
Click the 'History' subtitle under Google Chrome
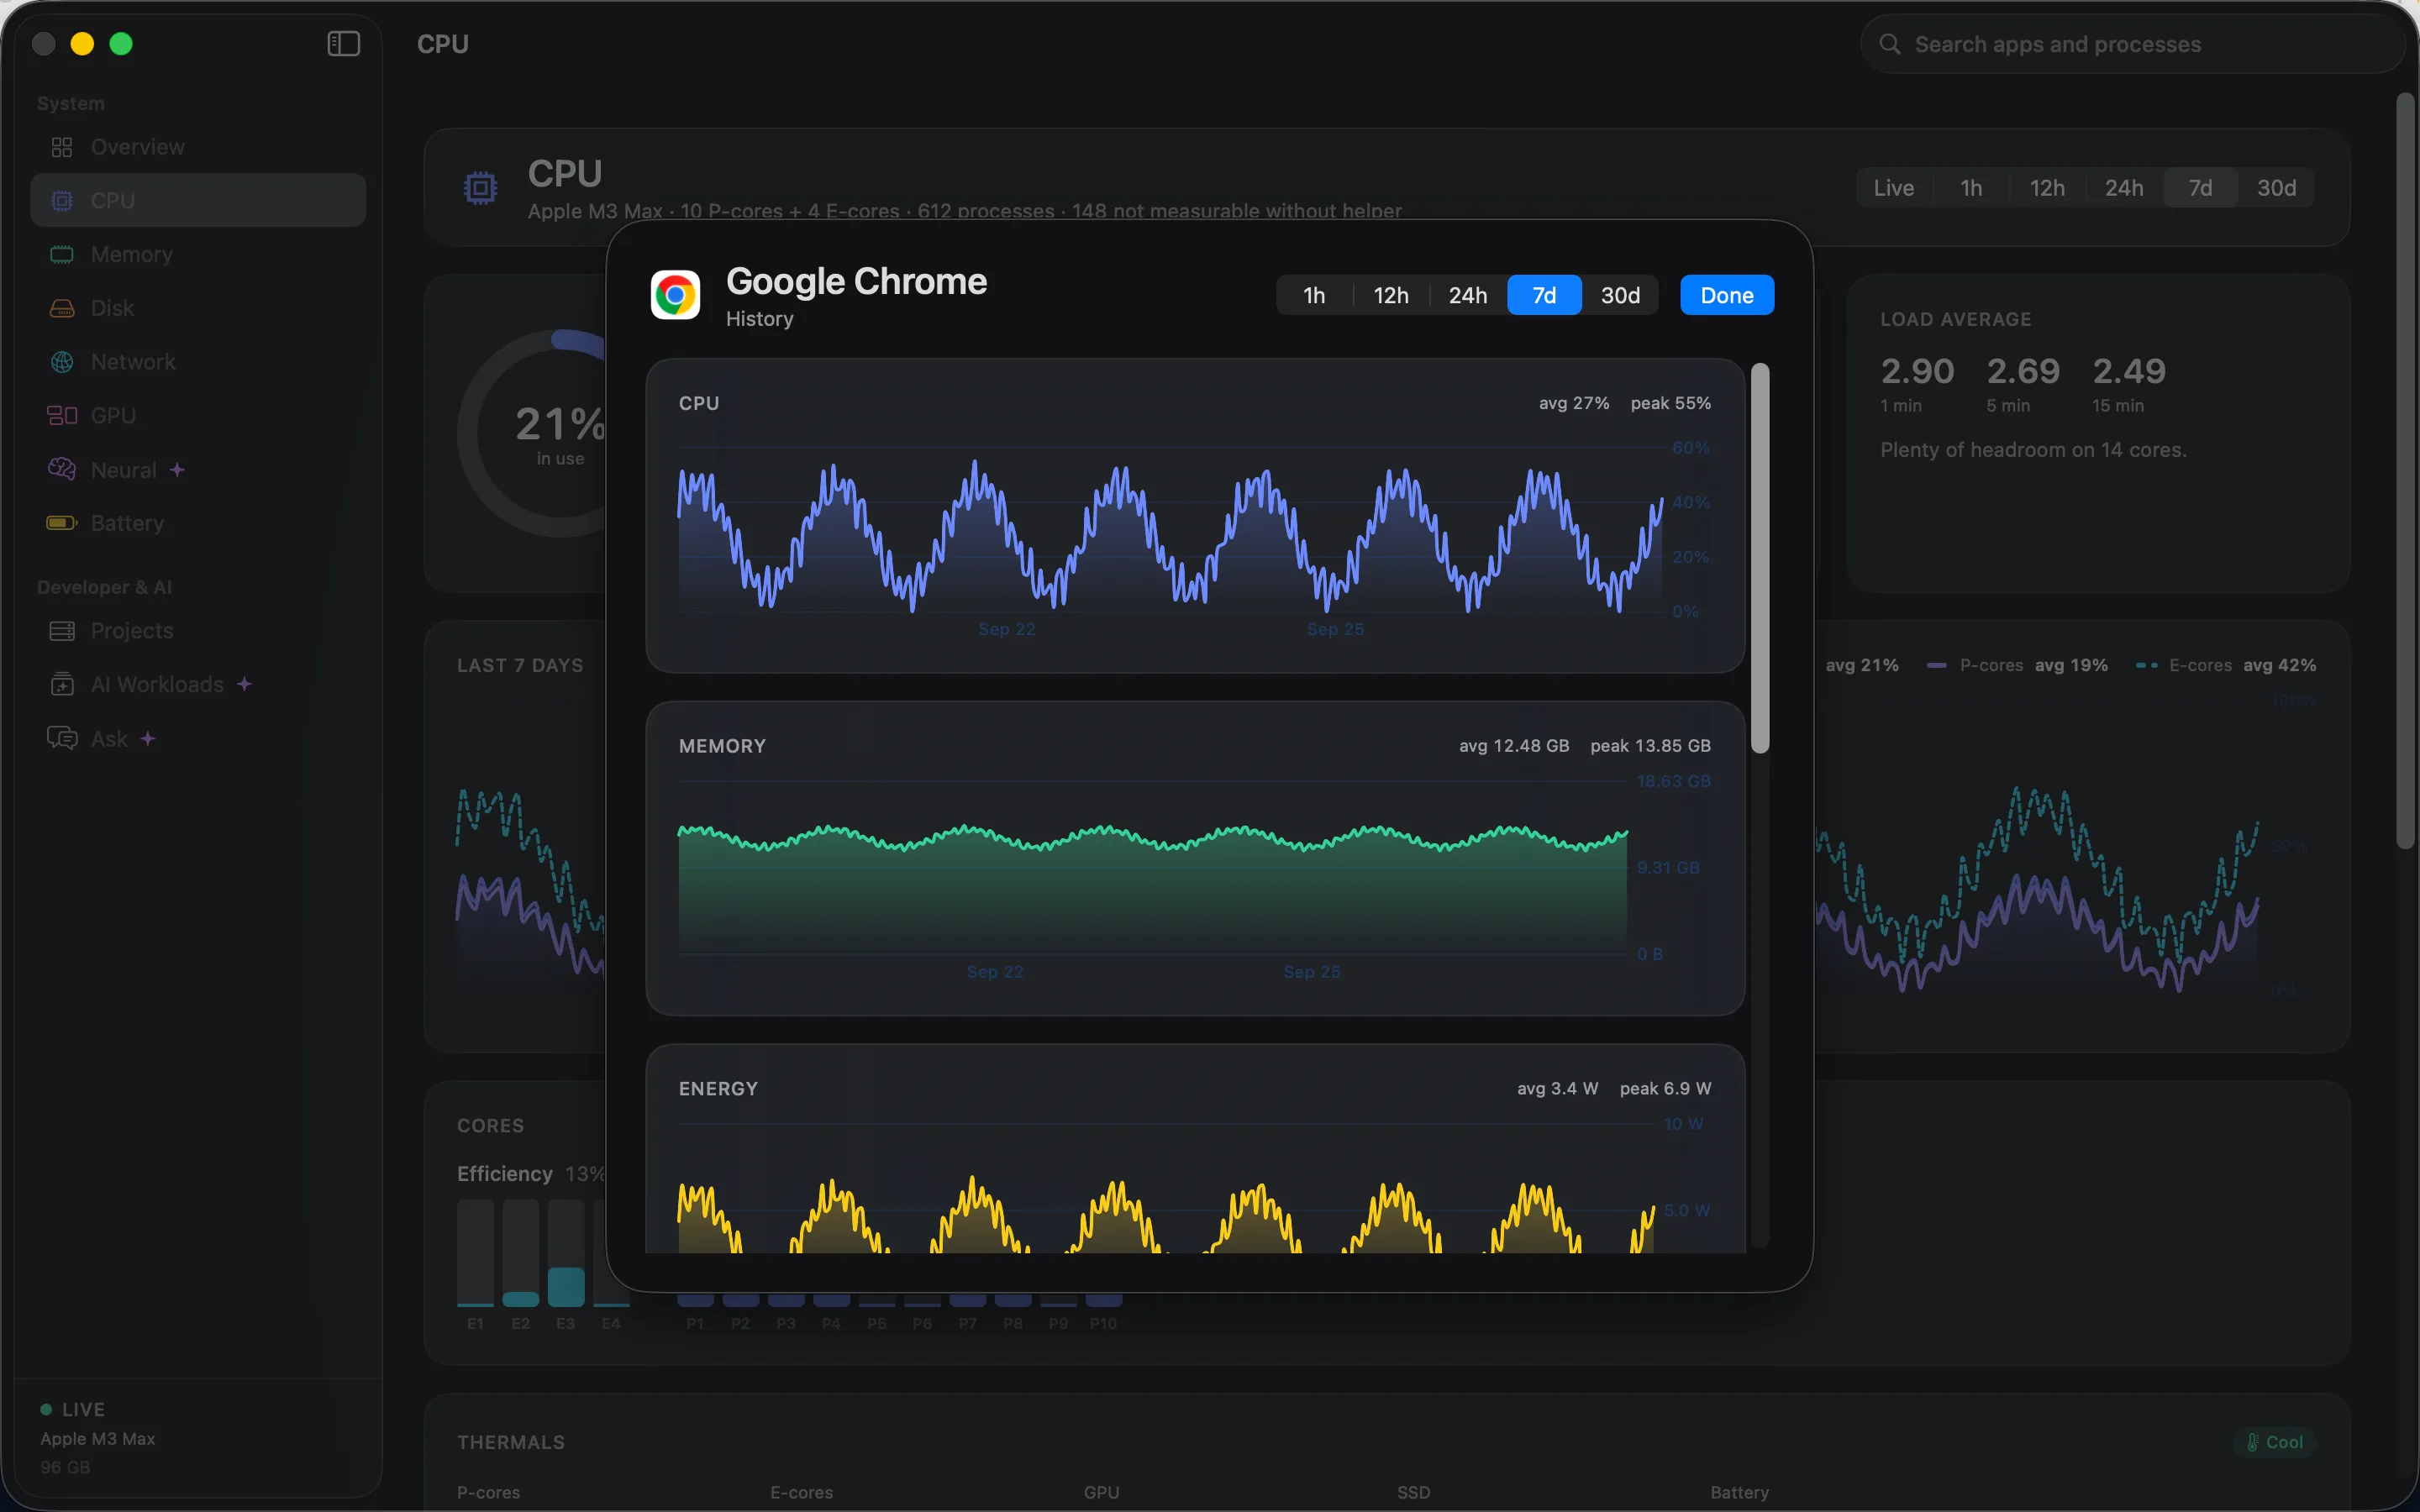coord(759,319)
